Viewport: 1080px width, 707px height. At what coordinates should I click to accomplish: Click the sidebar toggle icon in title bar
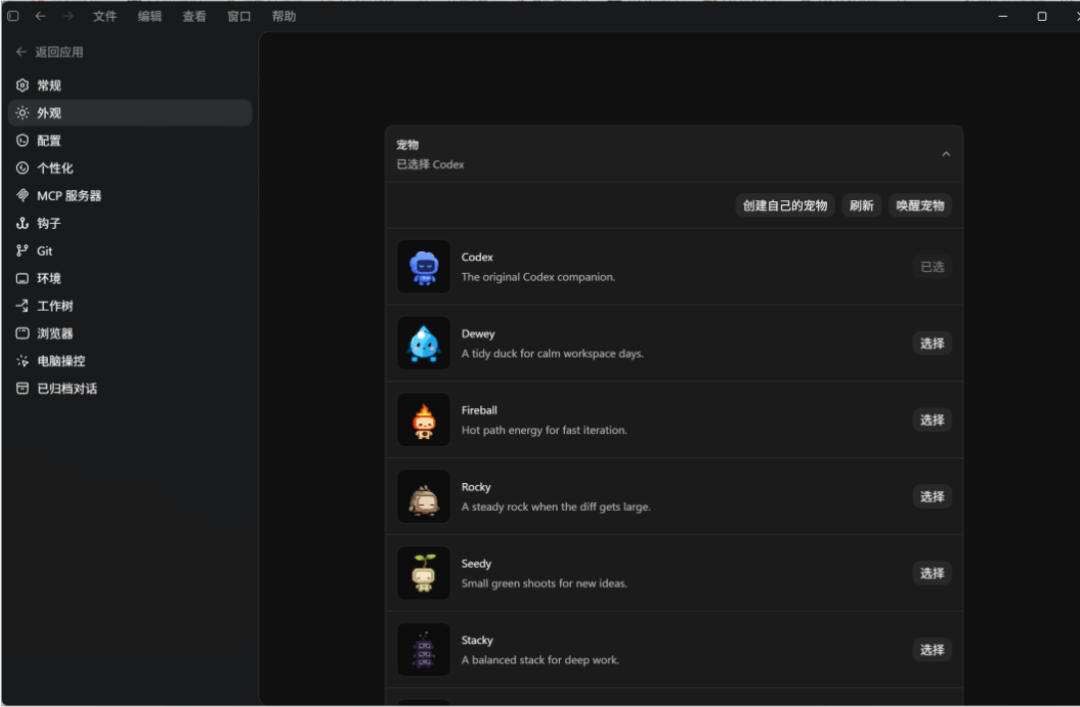tap(13, 16)
